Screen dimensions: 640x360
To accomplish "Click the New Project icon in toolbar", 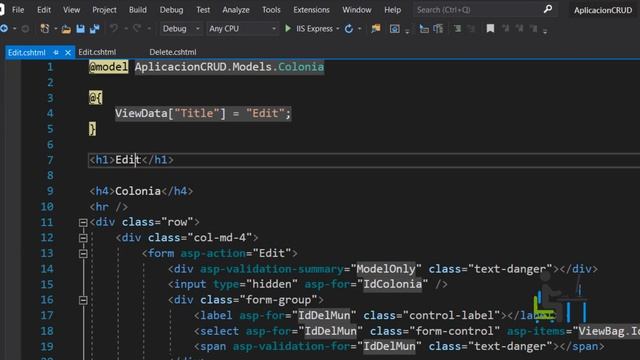I will (44, 29).
